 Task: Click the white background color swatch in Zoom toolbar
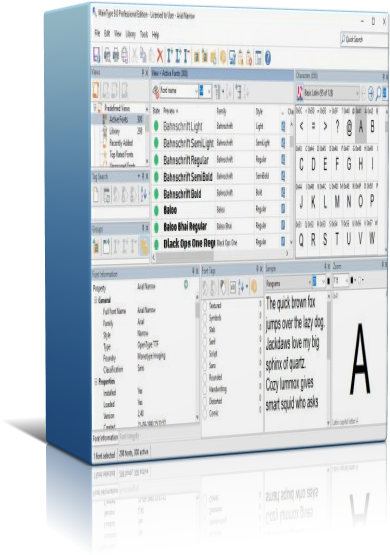tap(360, 280)
